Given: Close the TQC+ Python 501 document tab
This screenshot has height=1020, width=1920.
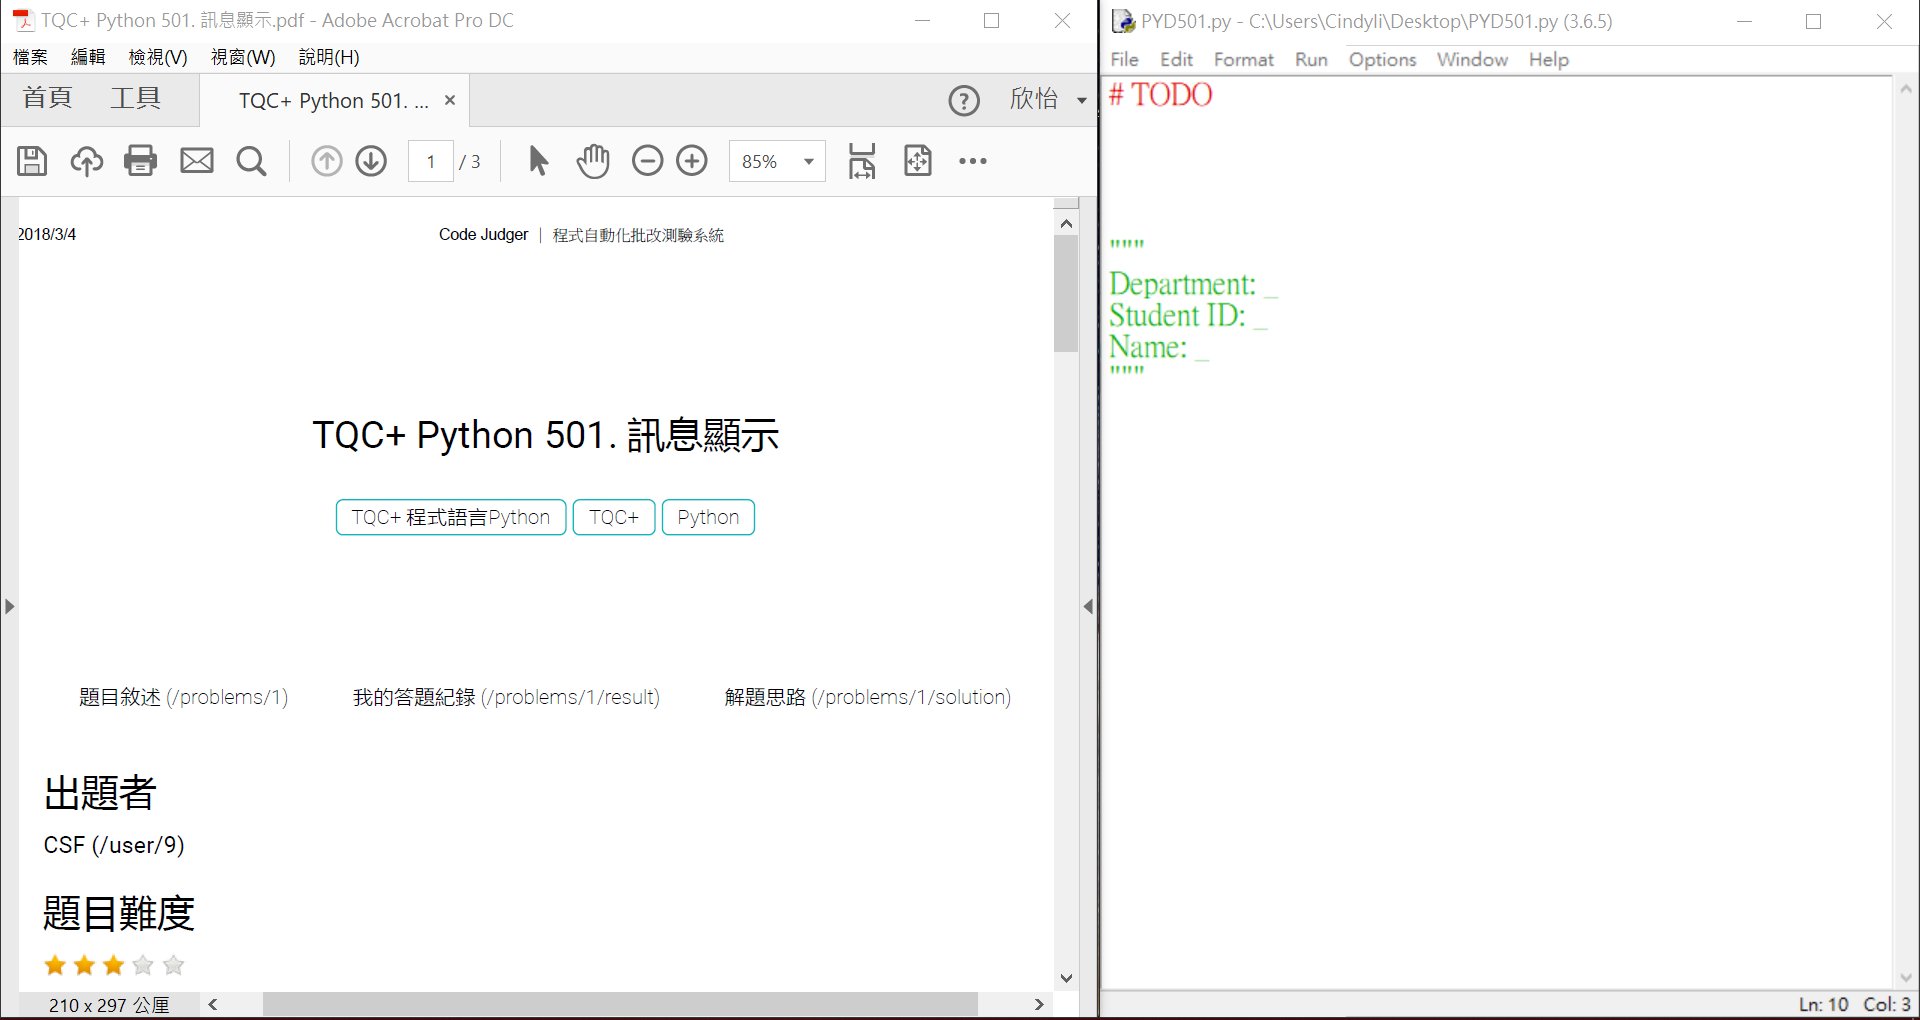Looking at the screenshot, I should [x=450, y=100].
